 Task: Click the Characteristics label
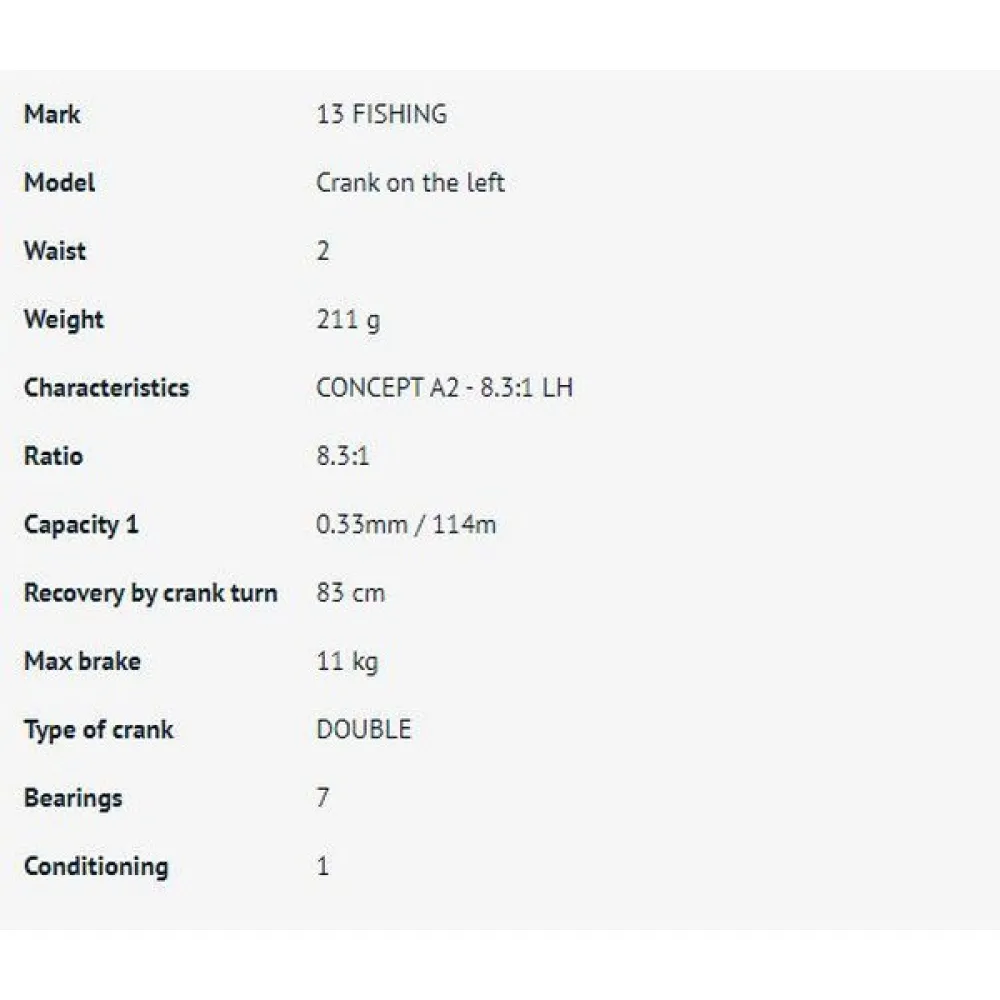tap(106, 388)
